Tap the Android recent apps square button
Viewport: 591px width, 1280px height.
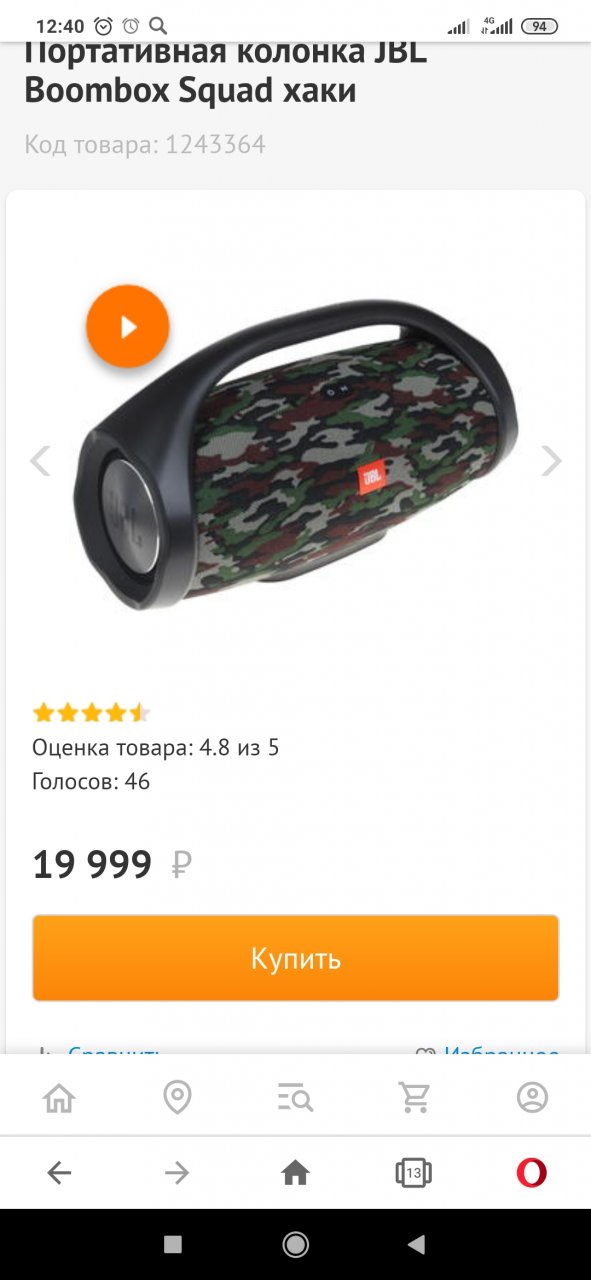pos(173,1244)
